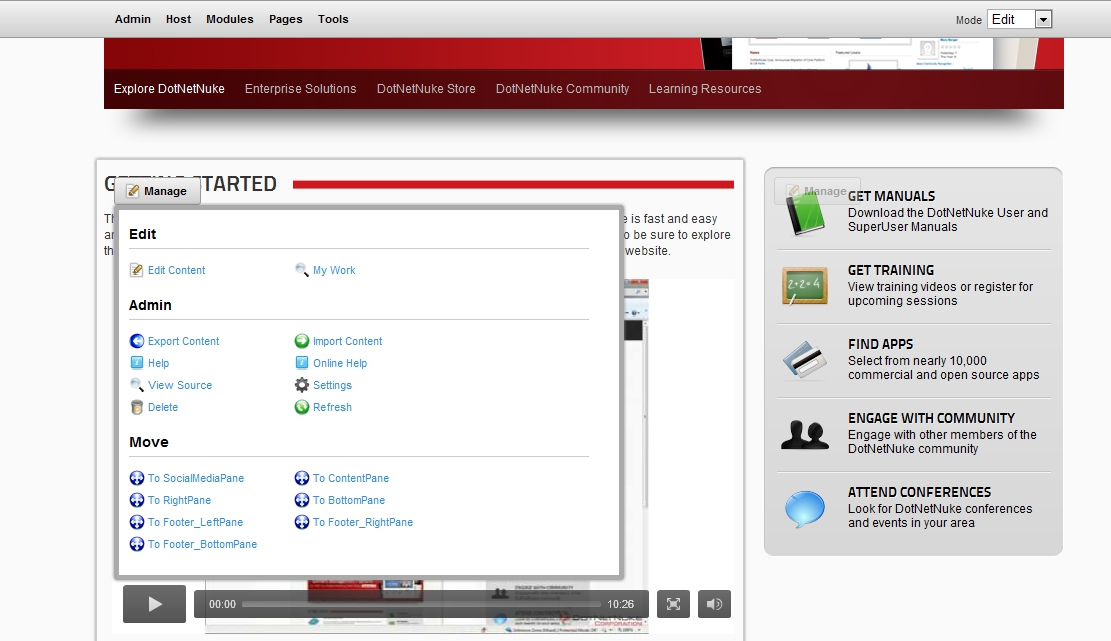The width and height of the screenshot is (1111, 641).
Task: Click the Find Apps credit card icon
Action: tap(805, 360)
